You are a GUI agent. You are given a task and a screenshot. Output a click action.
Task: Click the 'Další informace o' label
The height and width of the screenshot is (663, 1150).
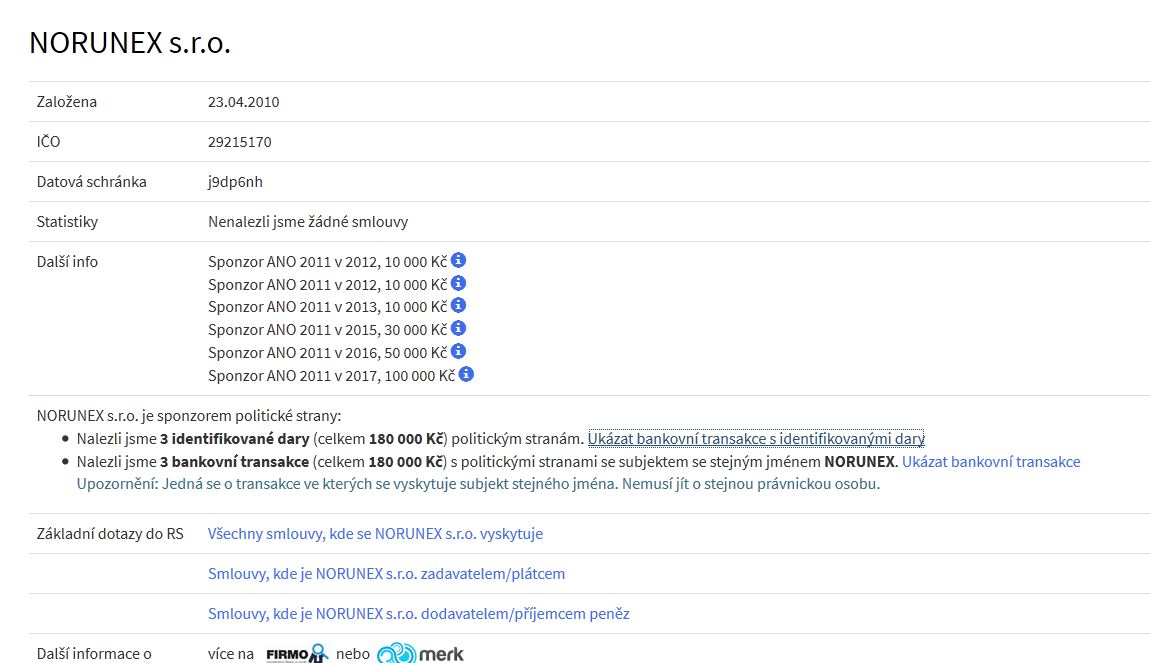pos(94,653)
